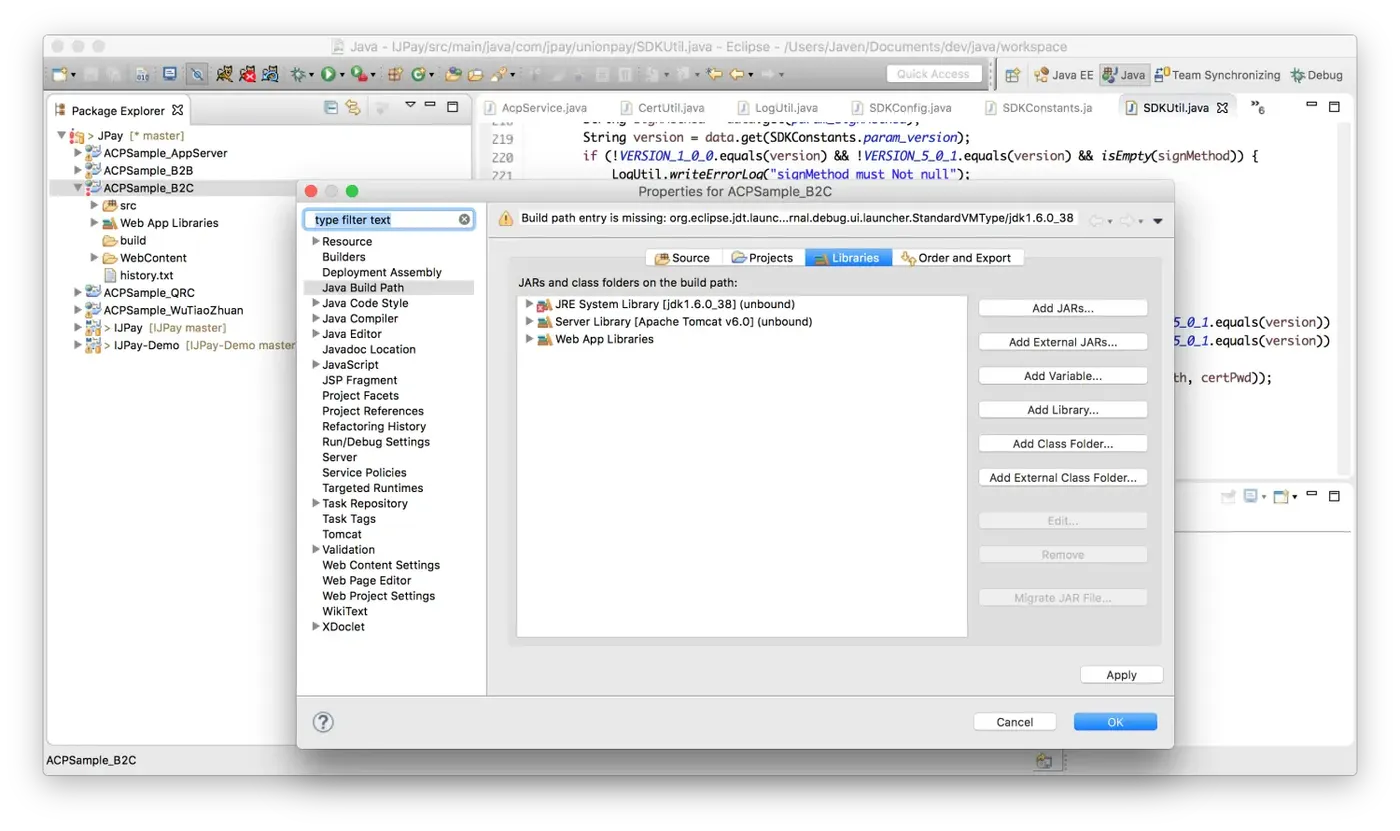Open Package Explorer view menu triangle
The image size is (1400, 831).
[410, 105]
